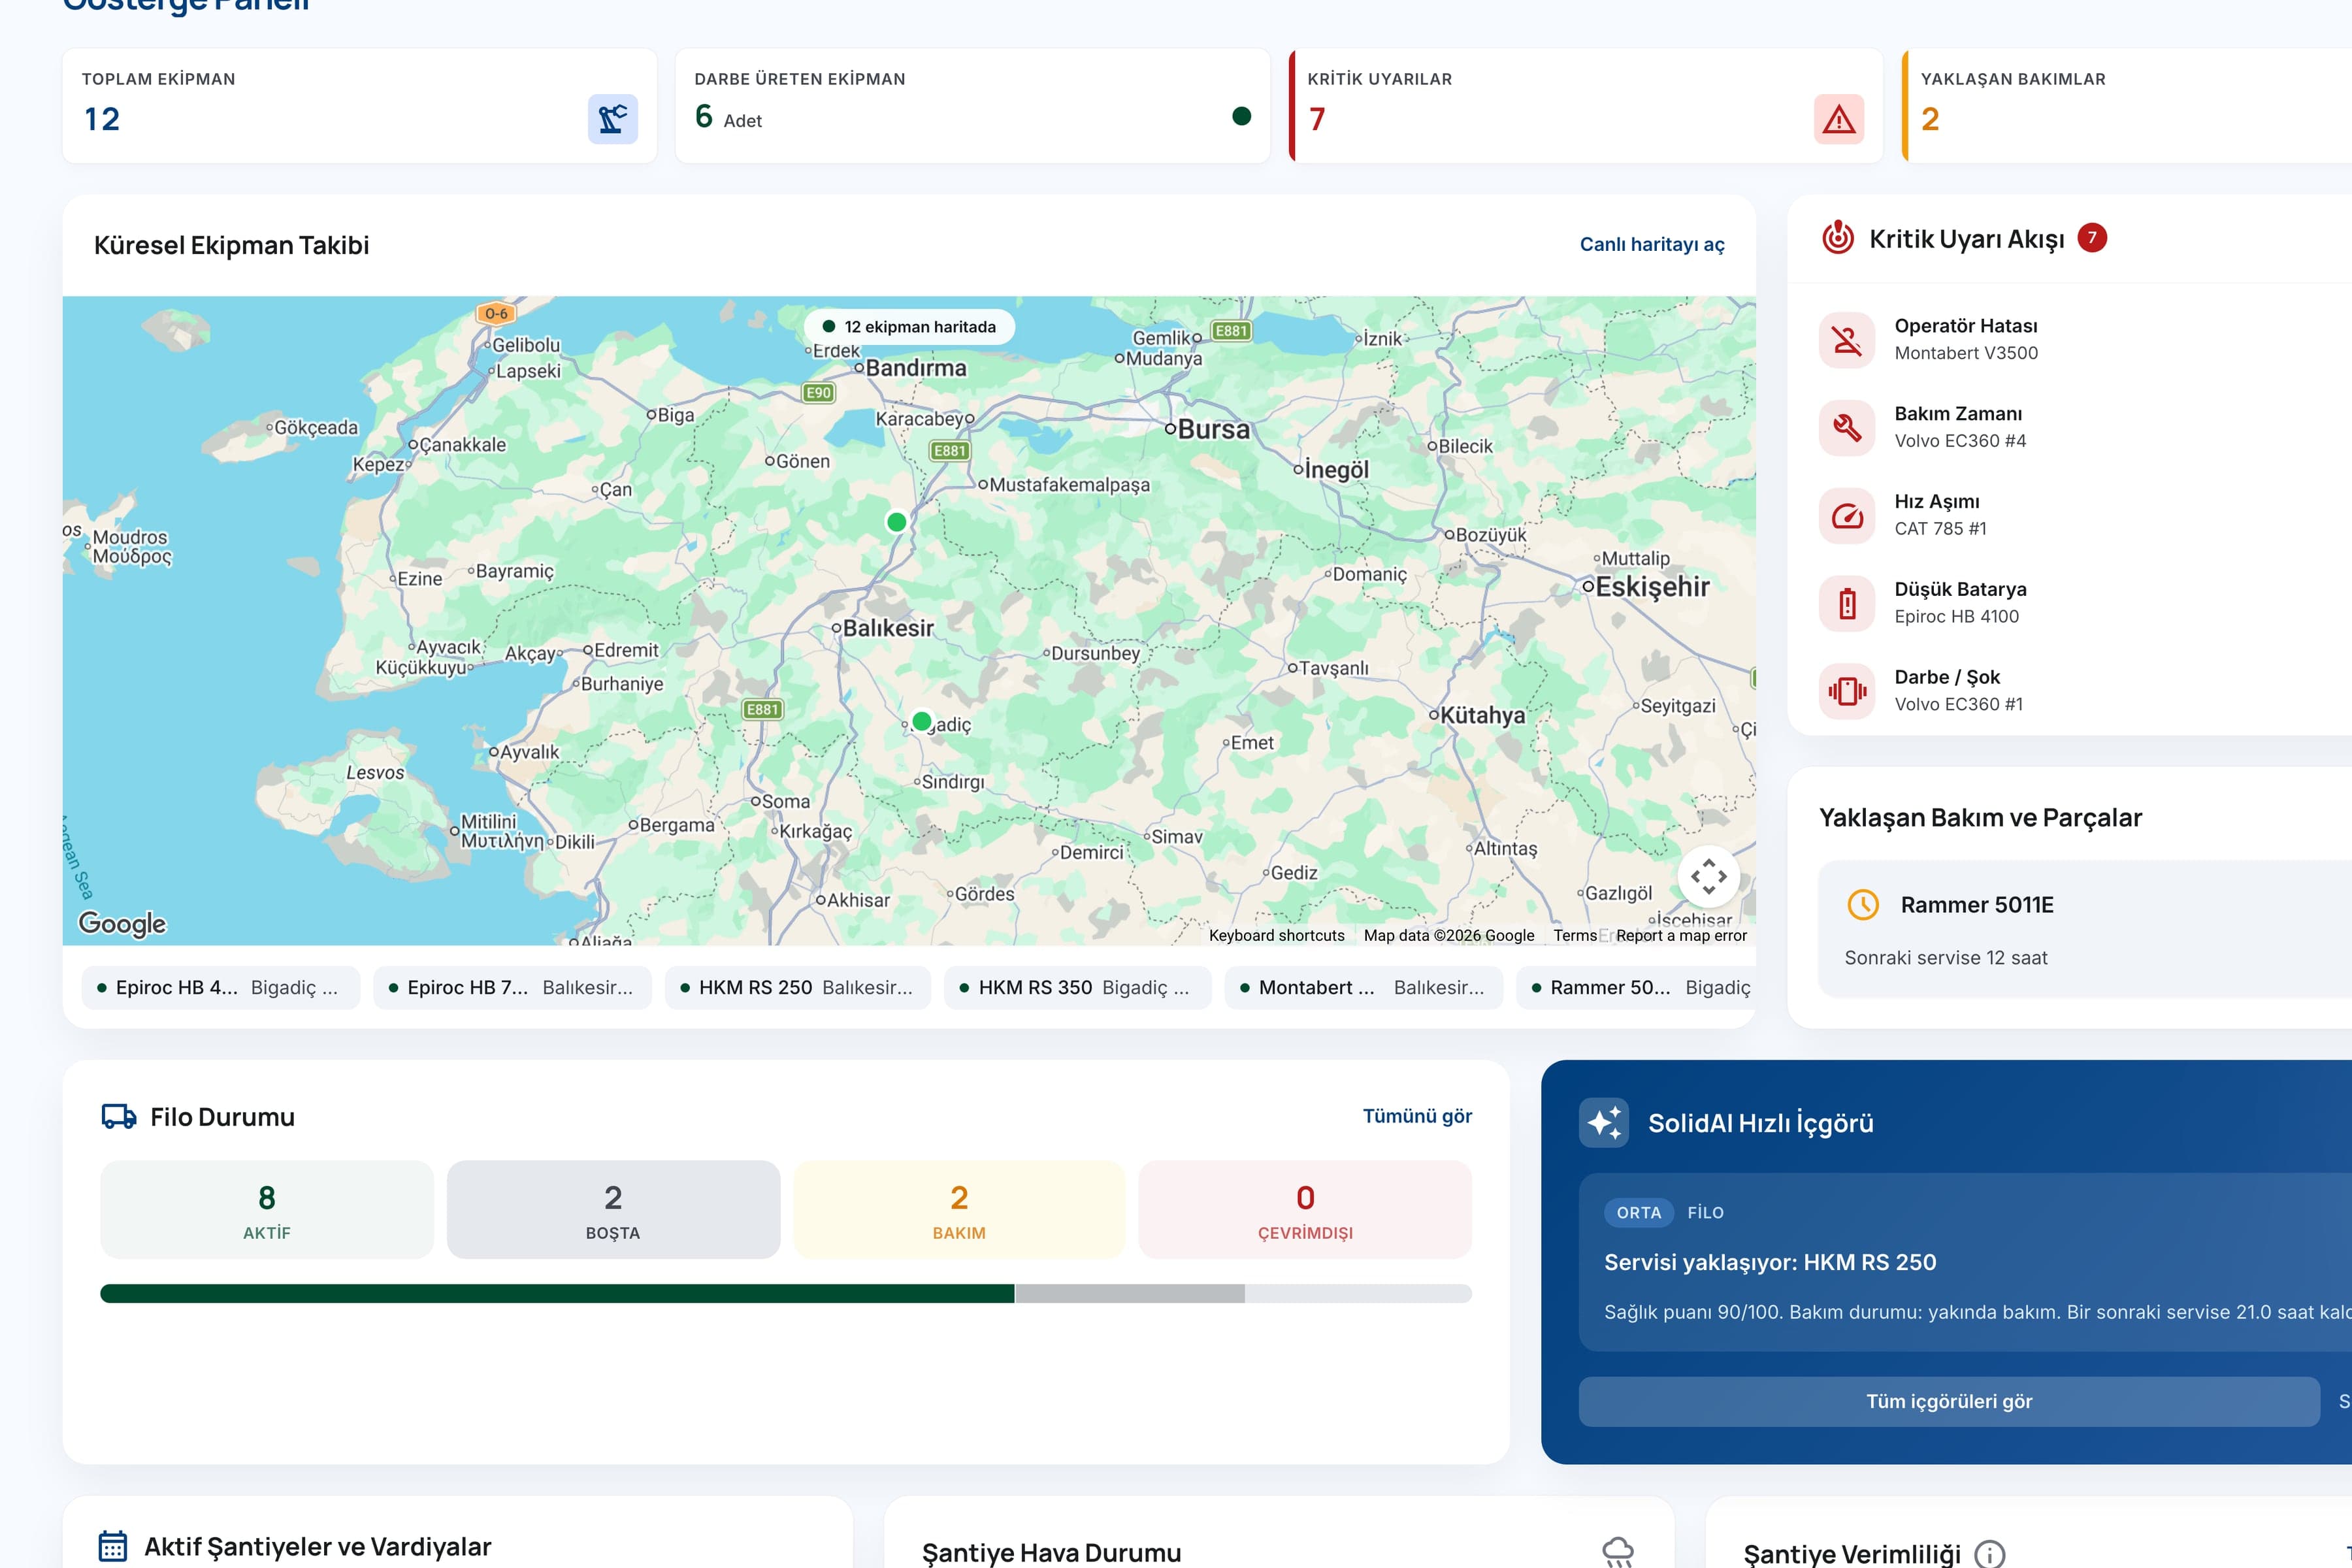Screen dimensions: 2352x1568
Task: Click the Düşük Batarya battery icon
Action: click(x=1847, y=604)
